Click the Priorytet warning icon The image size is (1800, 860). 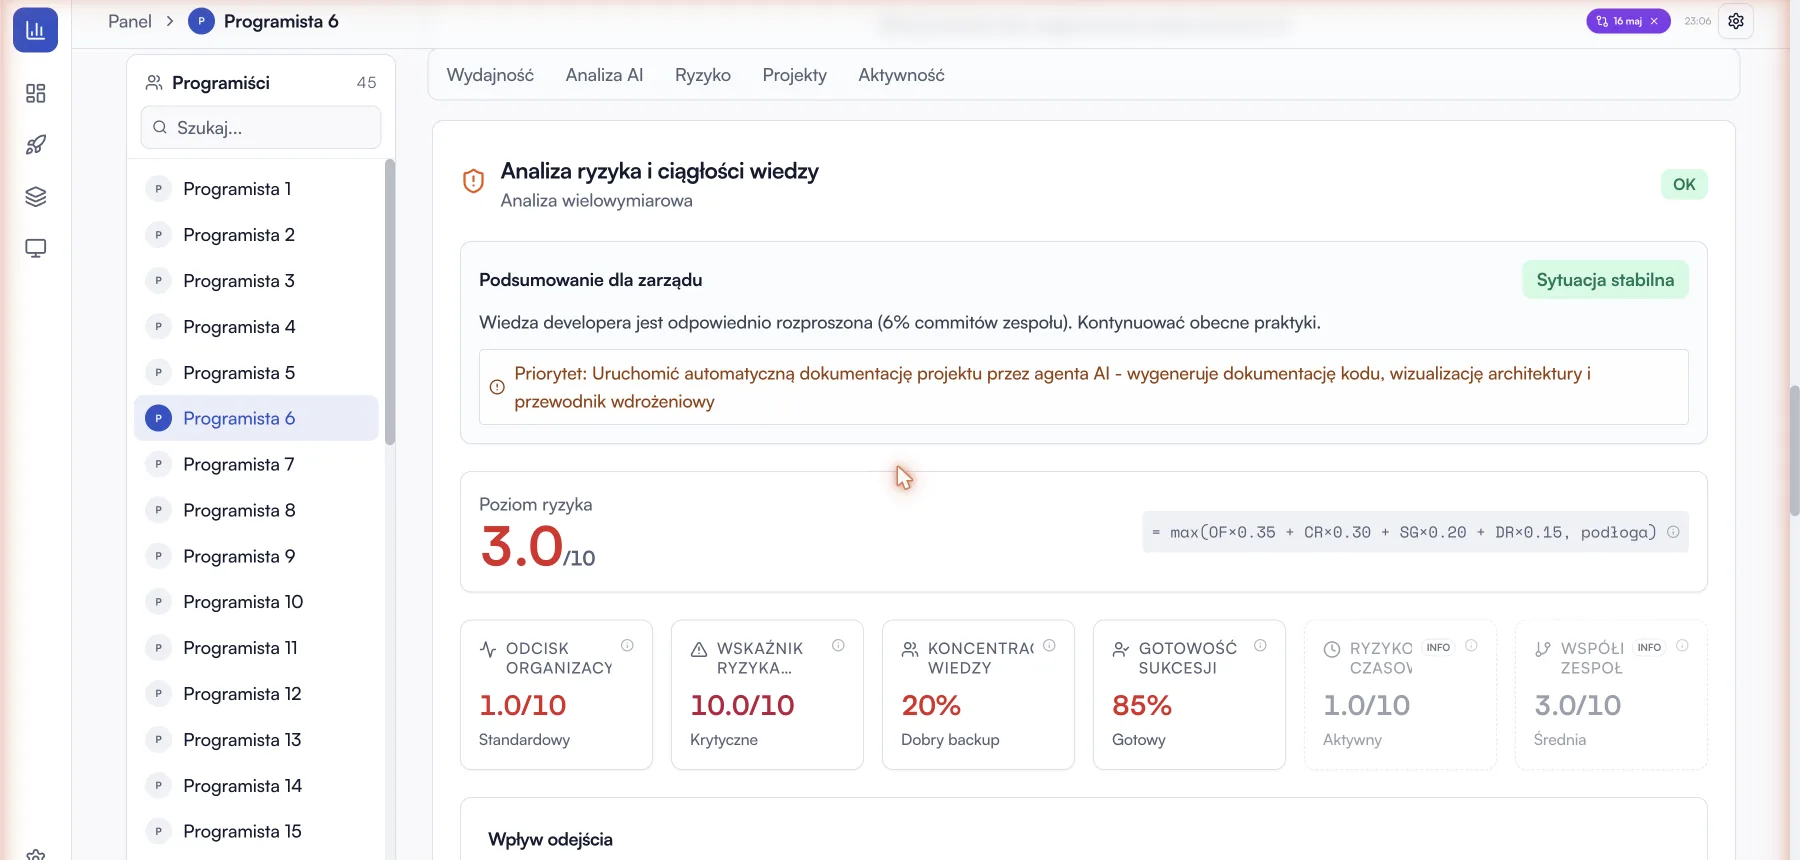point(497,387)
